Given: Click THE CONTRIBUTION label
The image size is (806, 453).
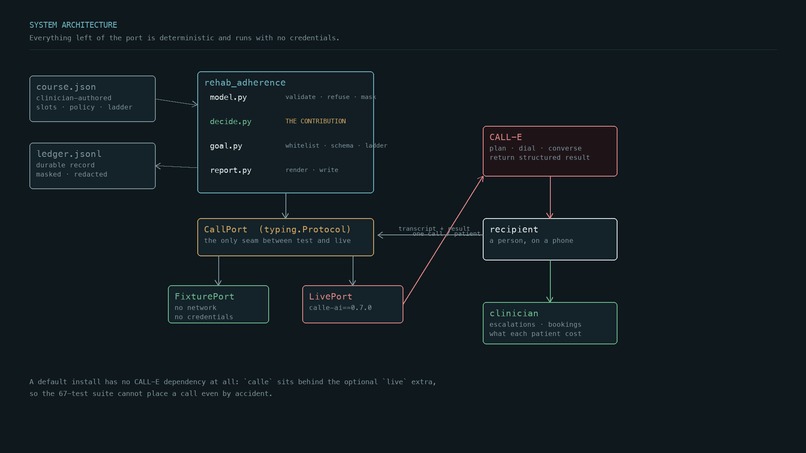Looking at the screenshot, I should coord(316,121).
